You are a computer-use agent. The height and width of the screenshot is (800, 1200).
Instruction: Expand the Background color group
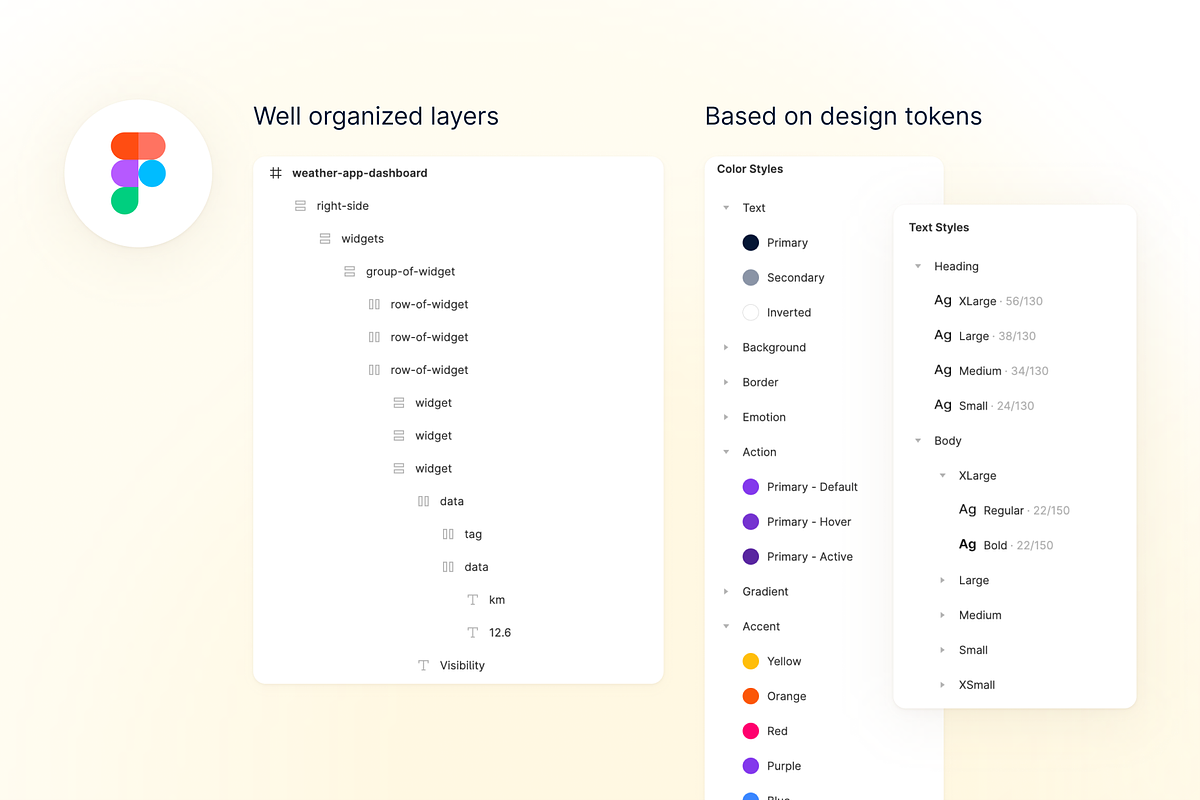[726, 348]
